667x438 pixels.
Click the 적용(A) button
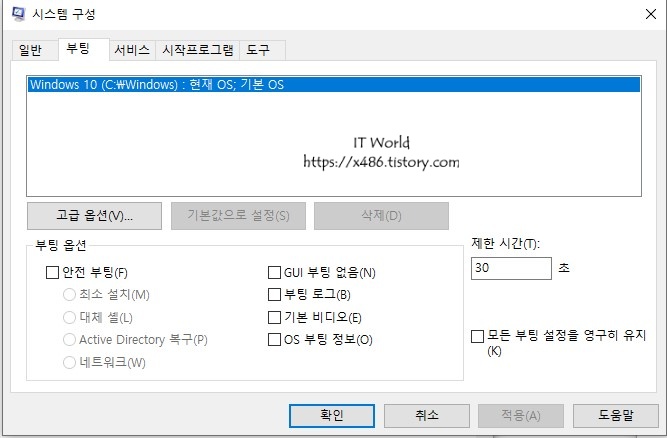(521, 415)
